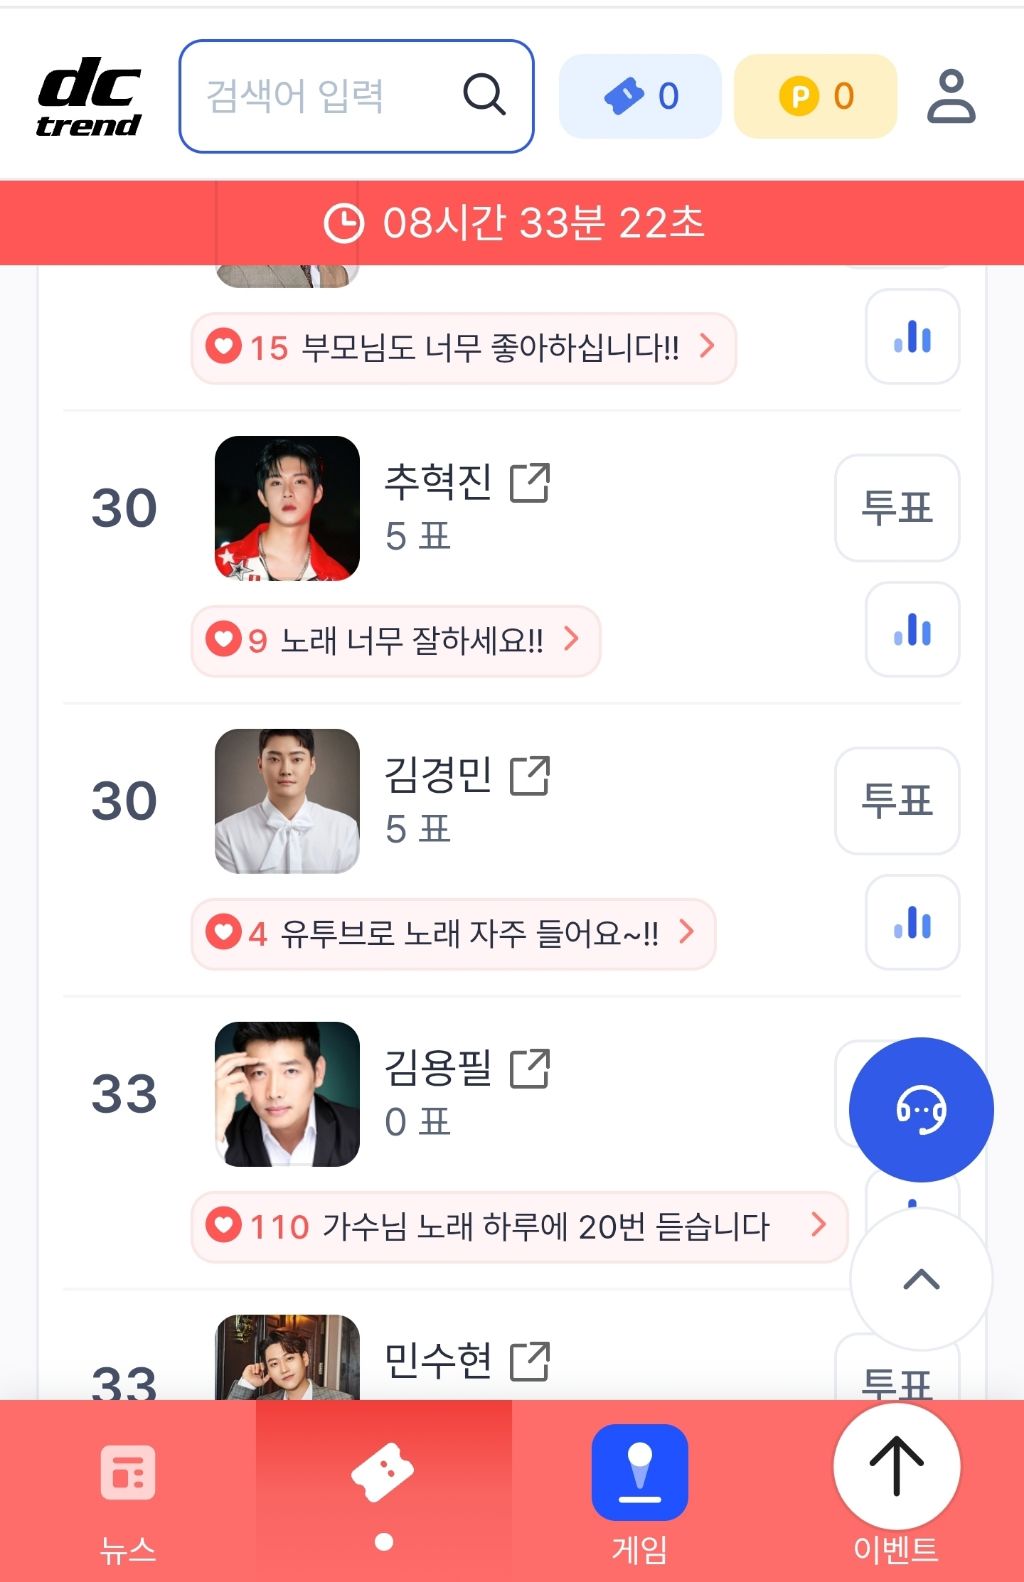The height and width of the screenshot is (1582, 1024).
Task: Vote for 추혁진 with 투표 button
Action: coord(897,508)
